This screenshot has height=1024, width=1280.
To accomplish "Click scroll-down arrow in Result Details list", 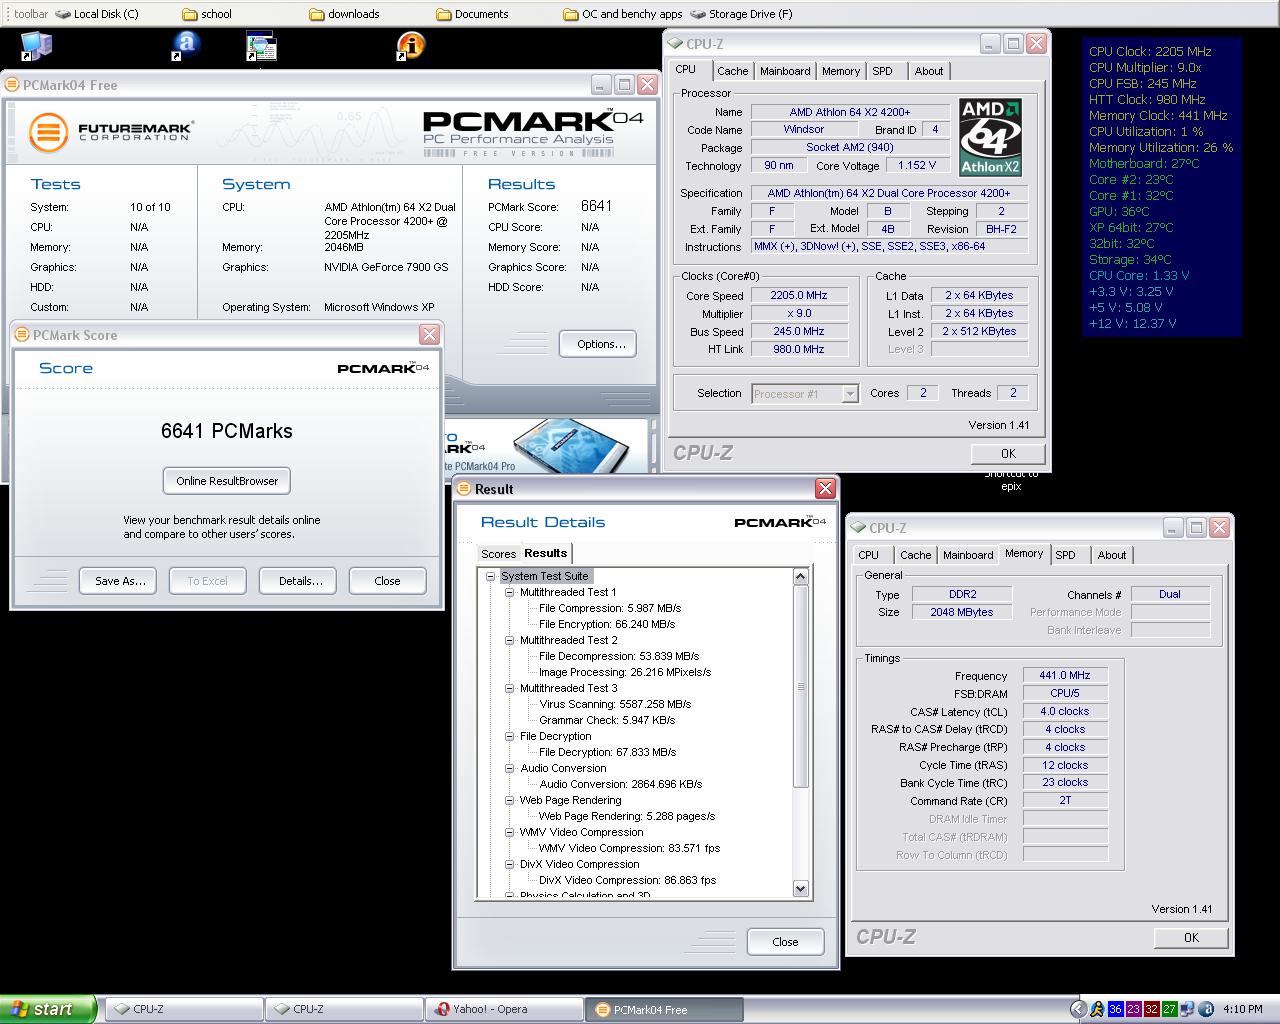I will 800,888.
